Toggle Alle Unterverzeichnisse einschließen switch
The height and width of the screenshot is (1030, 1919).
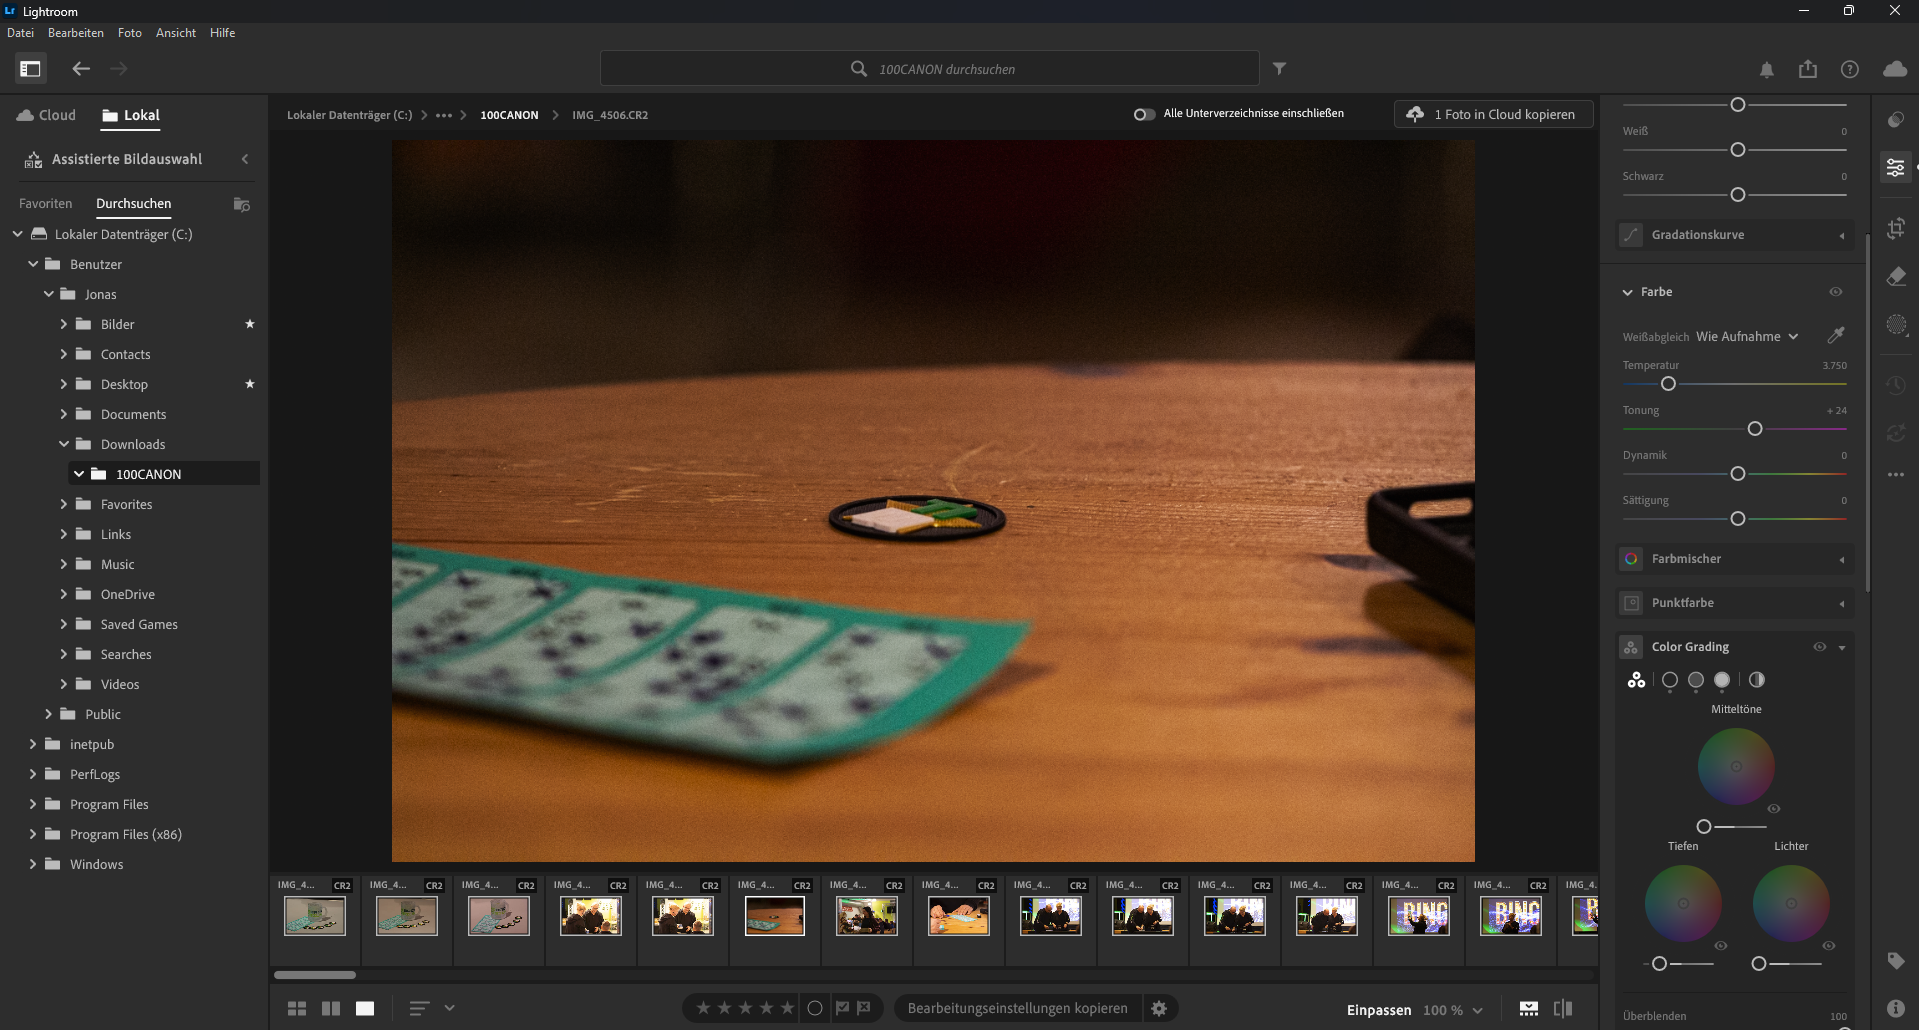[1144, 114]
